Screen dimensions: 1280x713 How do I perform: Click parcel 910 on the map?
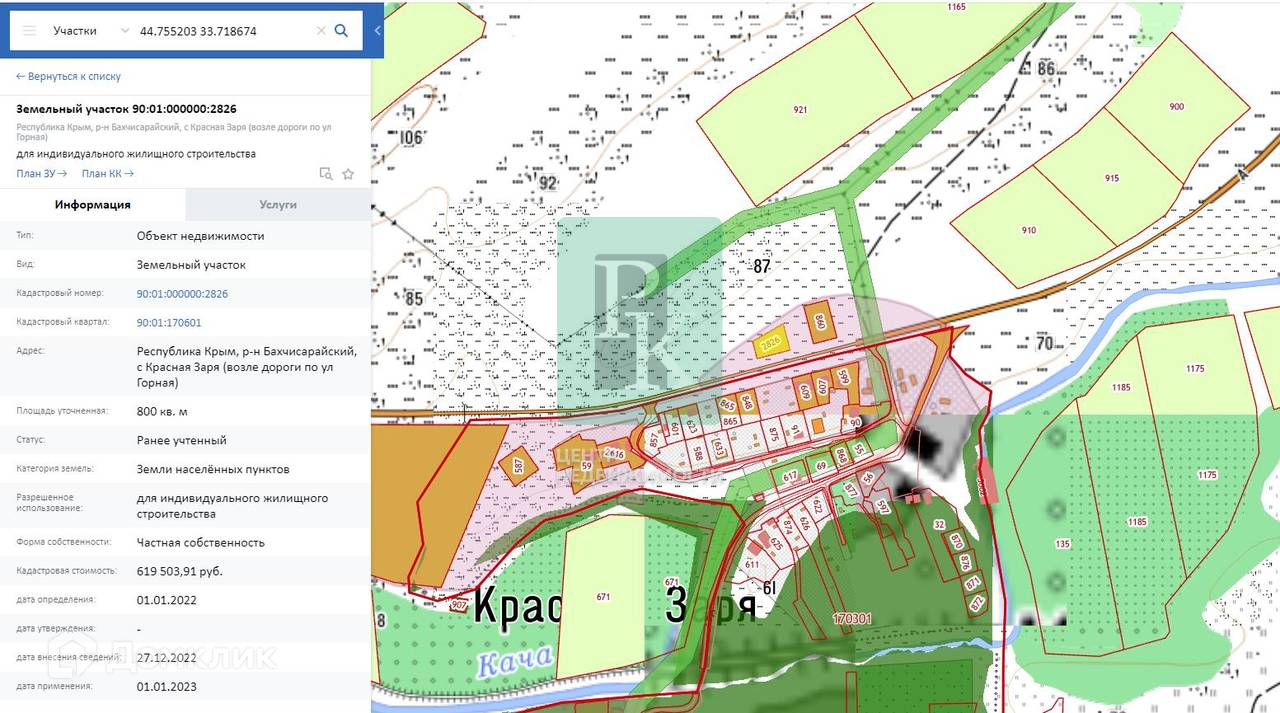tap(1030, 230)
